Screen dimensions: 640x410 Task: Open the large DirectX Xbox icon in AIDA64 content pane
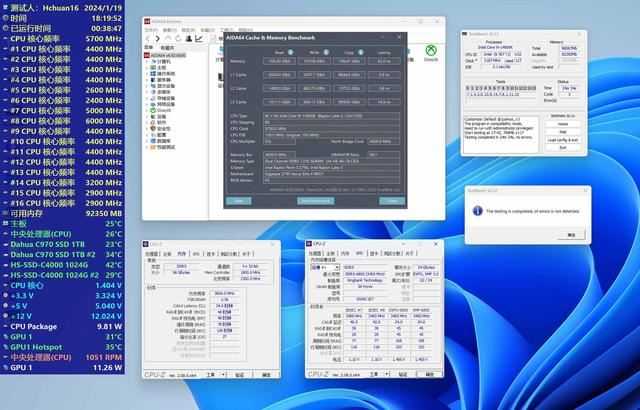pos(431,51)
